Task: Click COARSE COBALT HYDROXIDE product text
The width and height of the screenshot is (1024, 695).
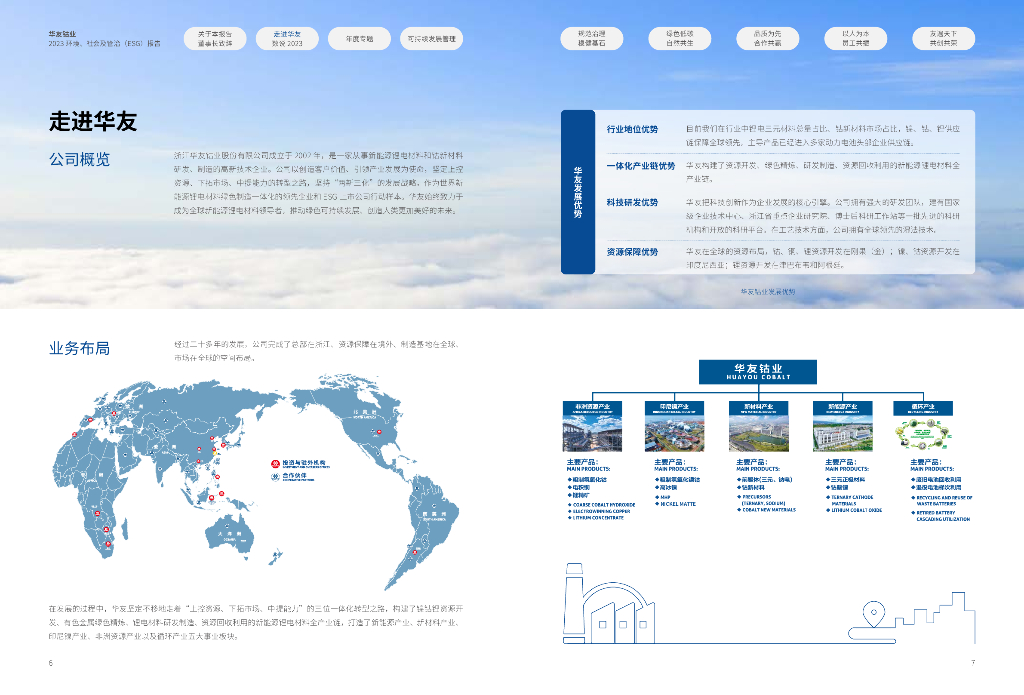Action: [603, 505]
